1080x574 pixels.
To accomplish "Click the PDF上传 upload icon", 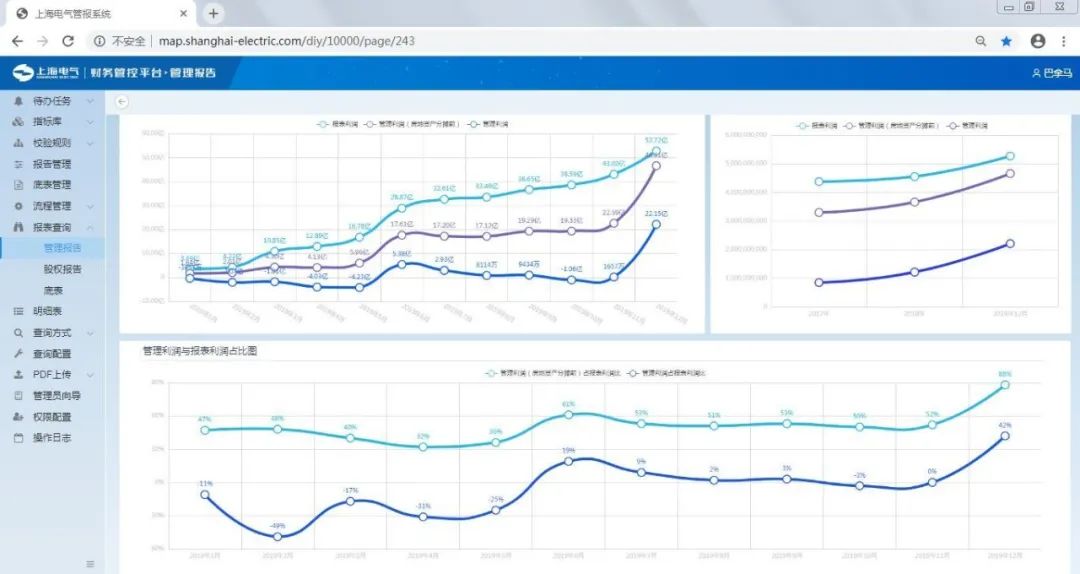I will [x=19, y=375].
